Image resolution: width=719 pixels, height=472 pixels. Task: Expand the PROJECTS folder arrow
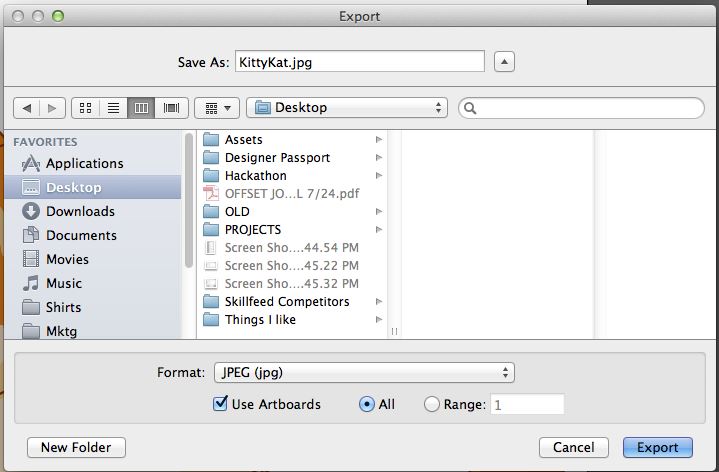379,229
